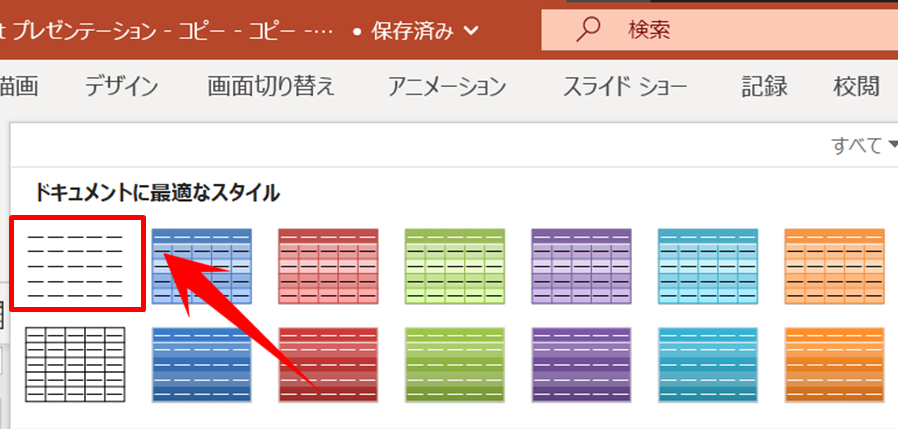Select the solid teal table style
The height and width of the screenshot is (429, 898).
coord(708,364)
